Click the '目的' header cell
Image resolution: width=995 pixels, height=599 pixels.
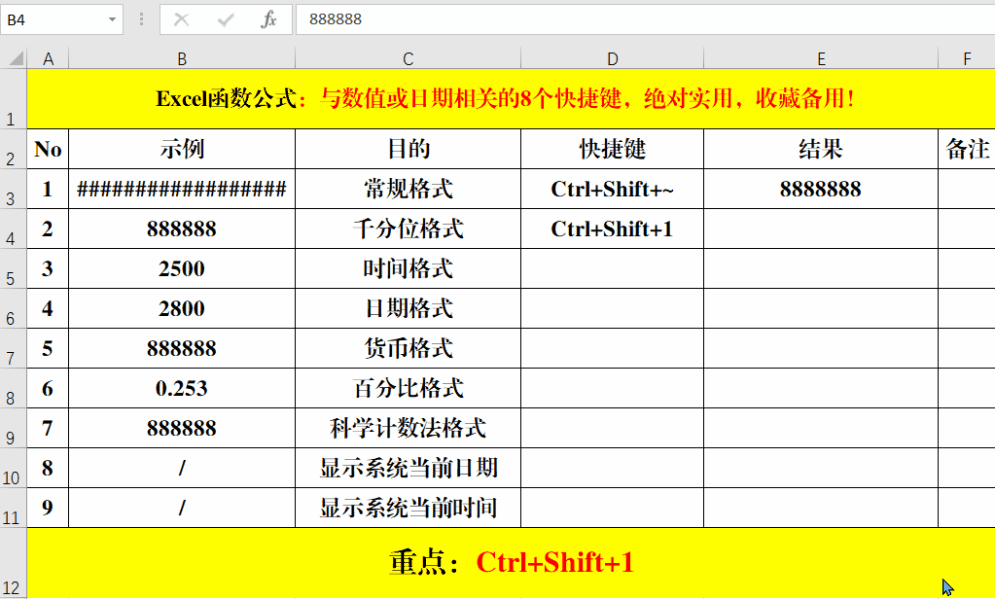tap(408, 149)
